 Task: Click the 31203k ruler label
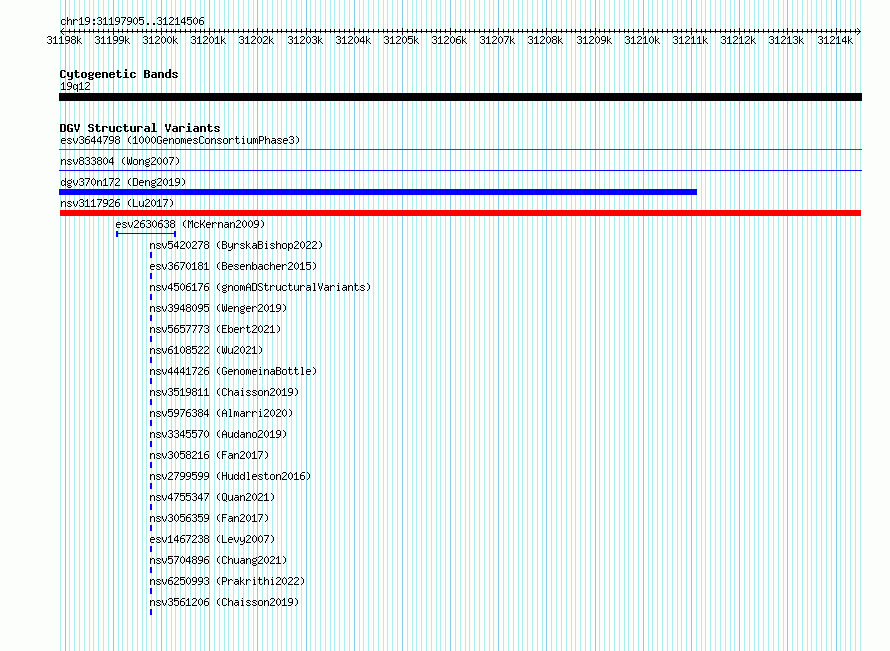pos(305,40)
